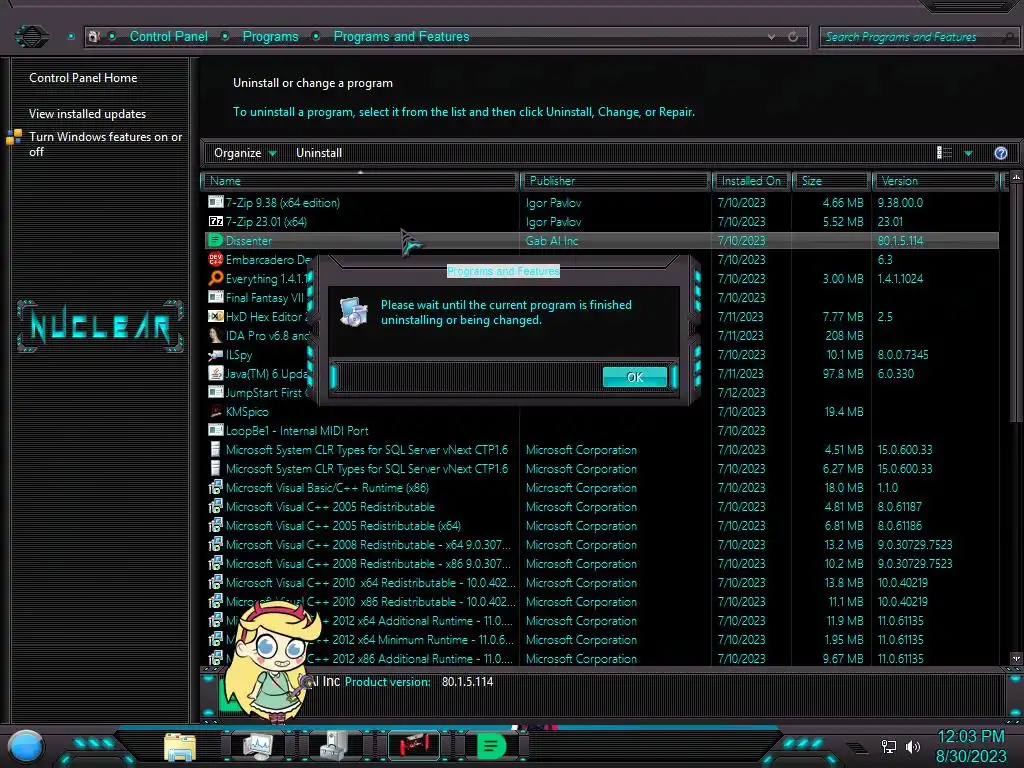This screenshot has width=1024, height=768.
Task: Select the Everything search program icon
Action: 216,278
